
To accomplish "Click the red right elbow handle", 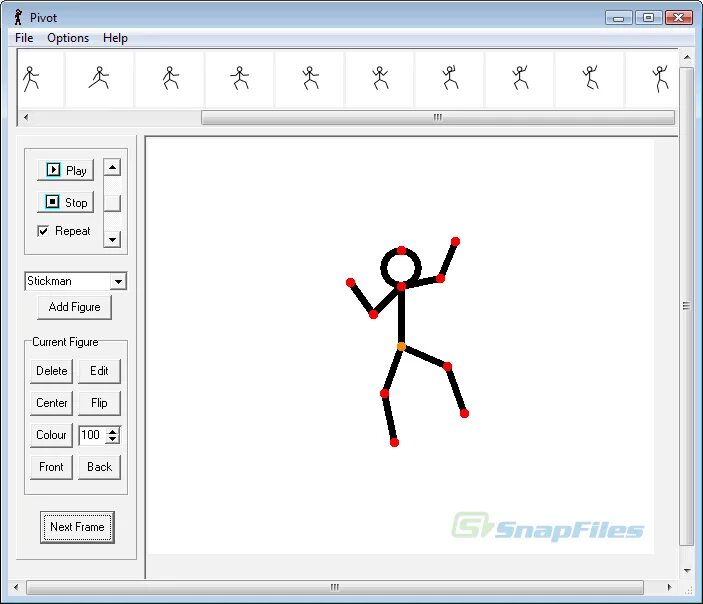I will [440, 278].
